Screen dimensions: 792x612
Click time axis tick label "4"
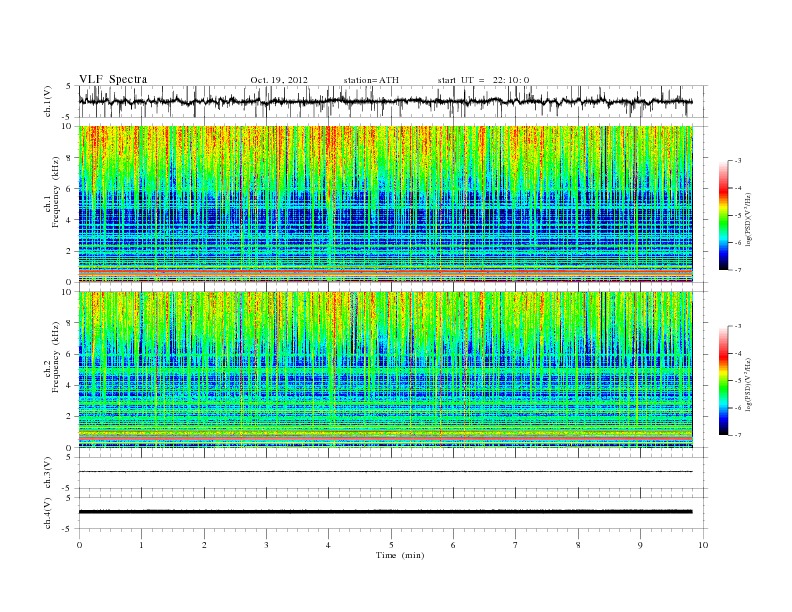point(329,545)
